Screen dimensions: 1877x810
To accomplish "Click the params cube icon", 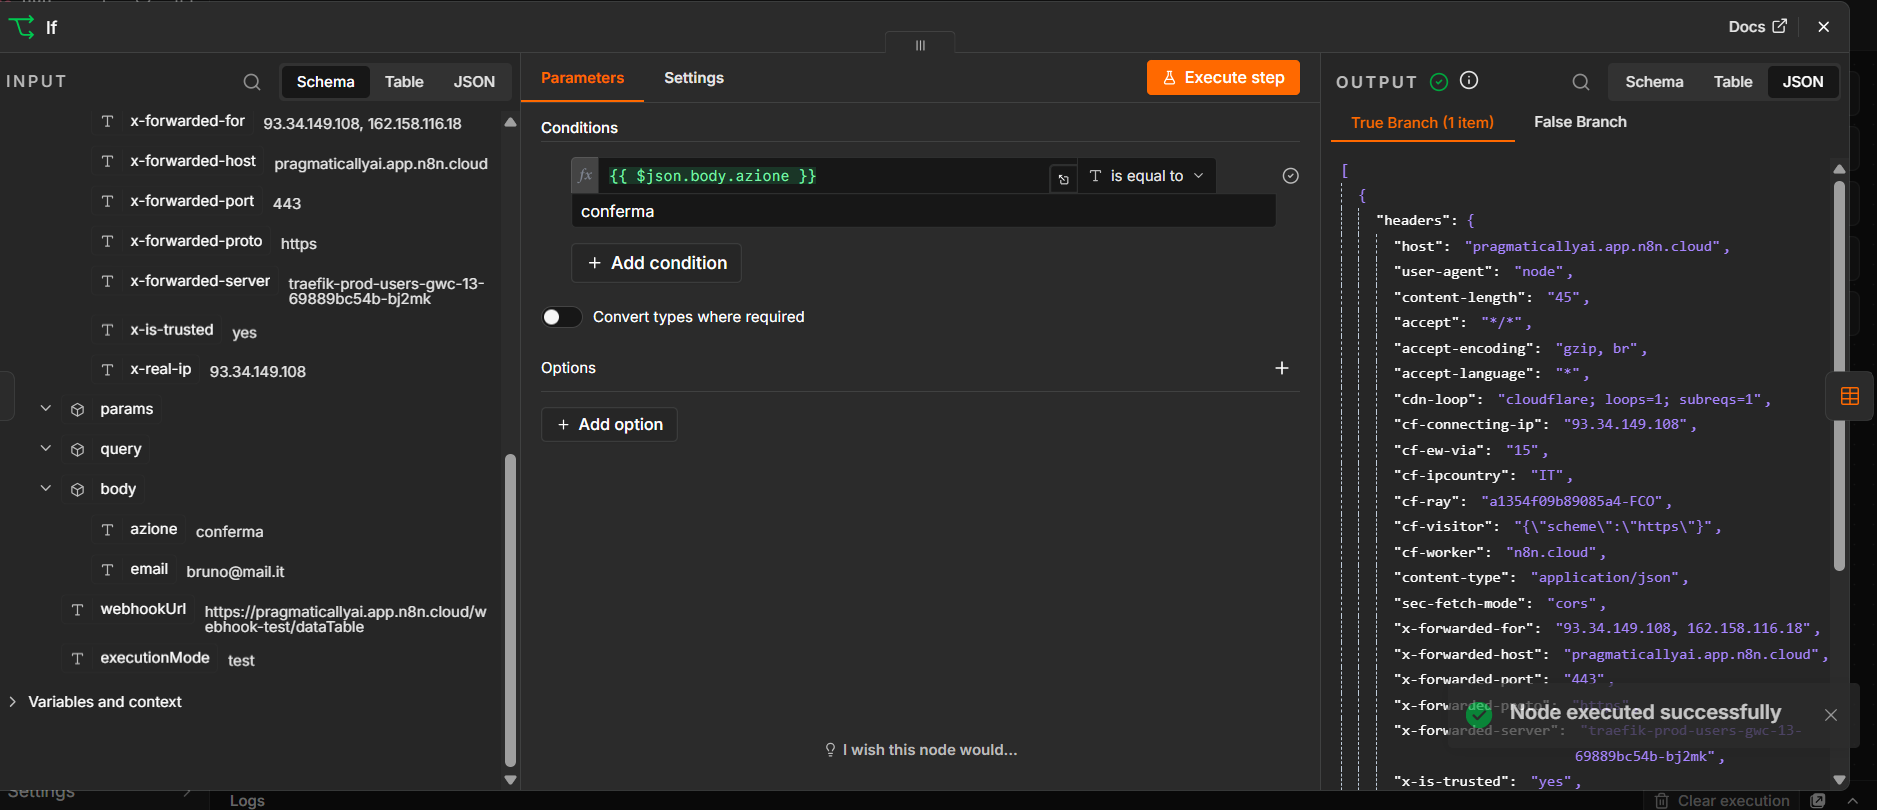I will [x=77, y=410].
